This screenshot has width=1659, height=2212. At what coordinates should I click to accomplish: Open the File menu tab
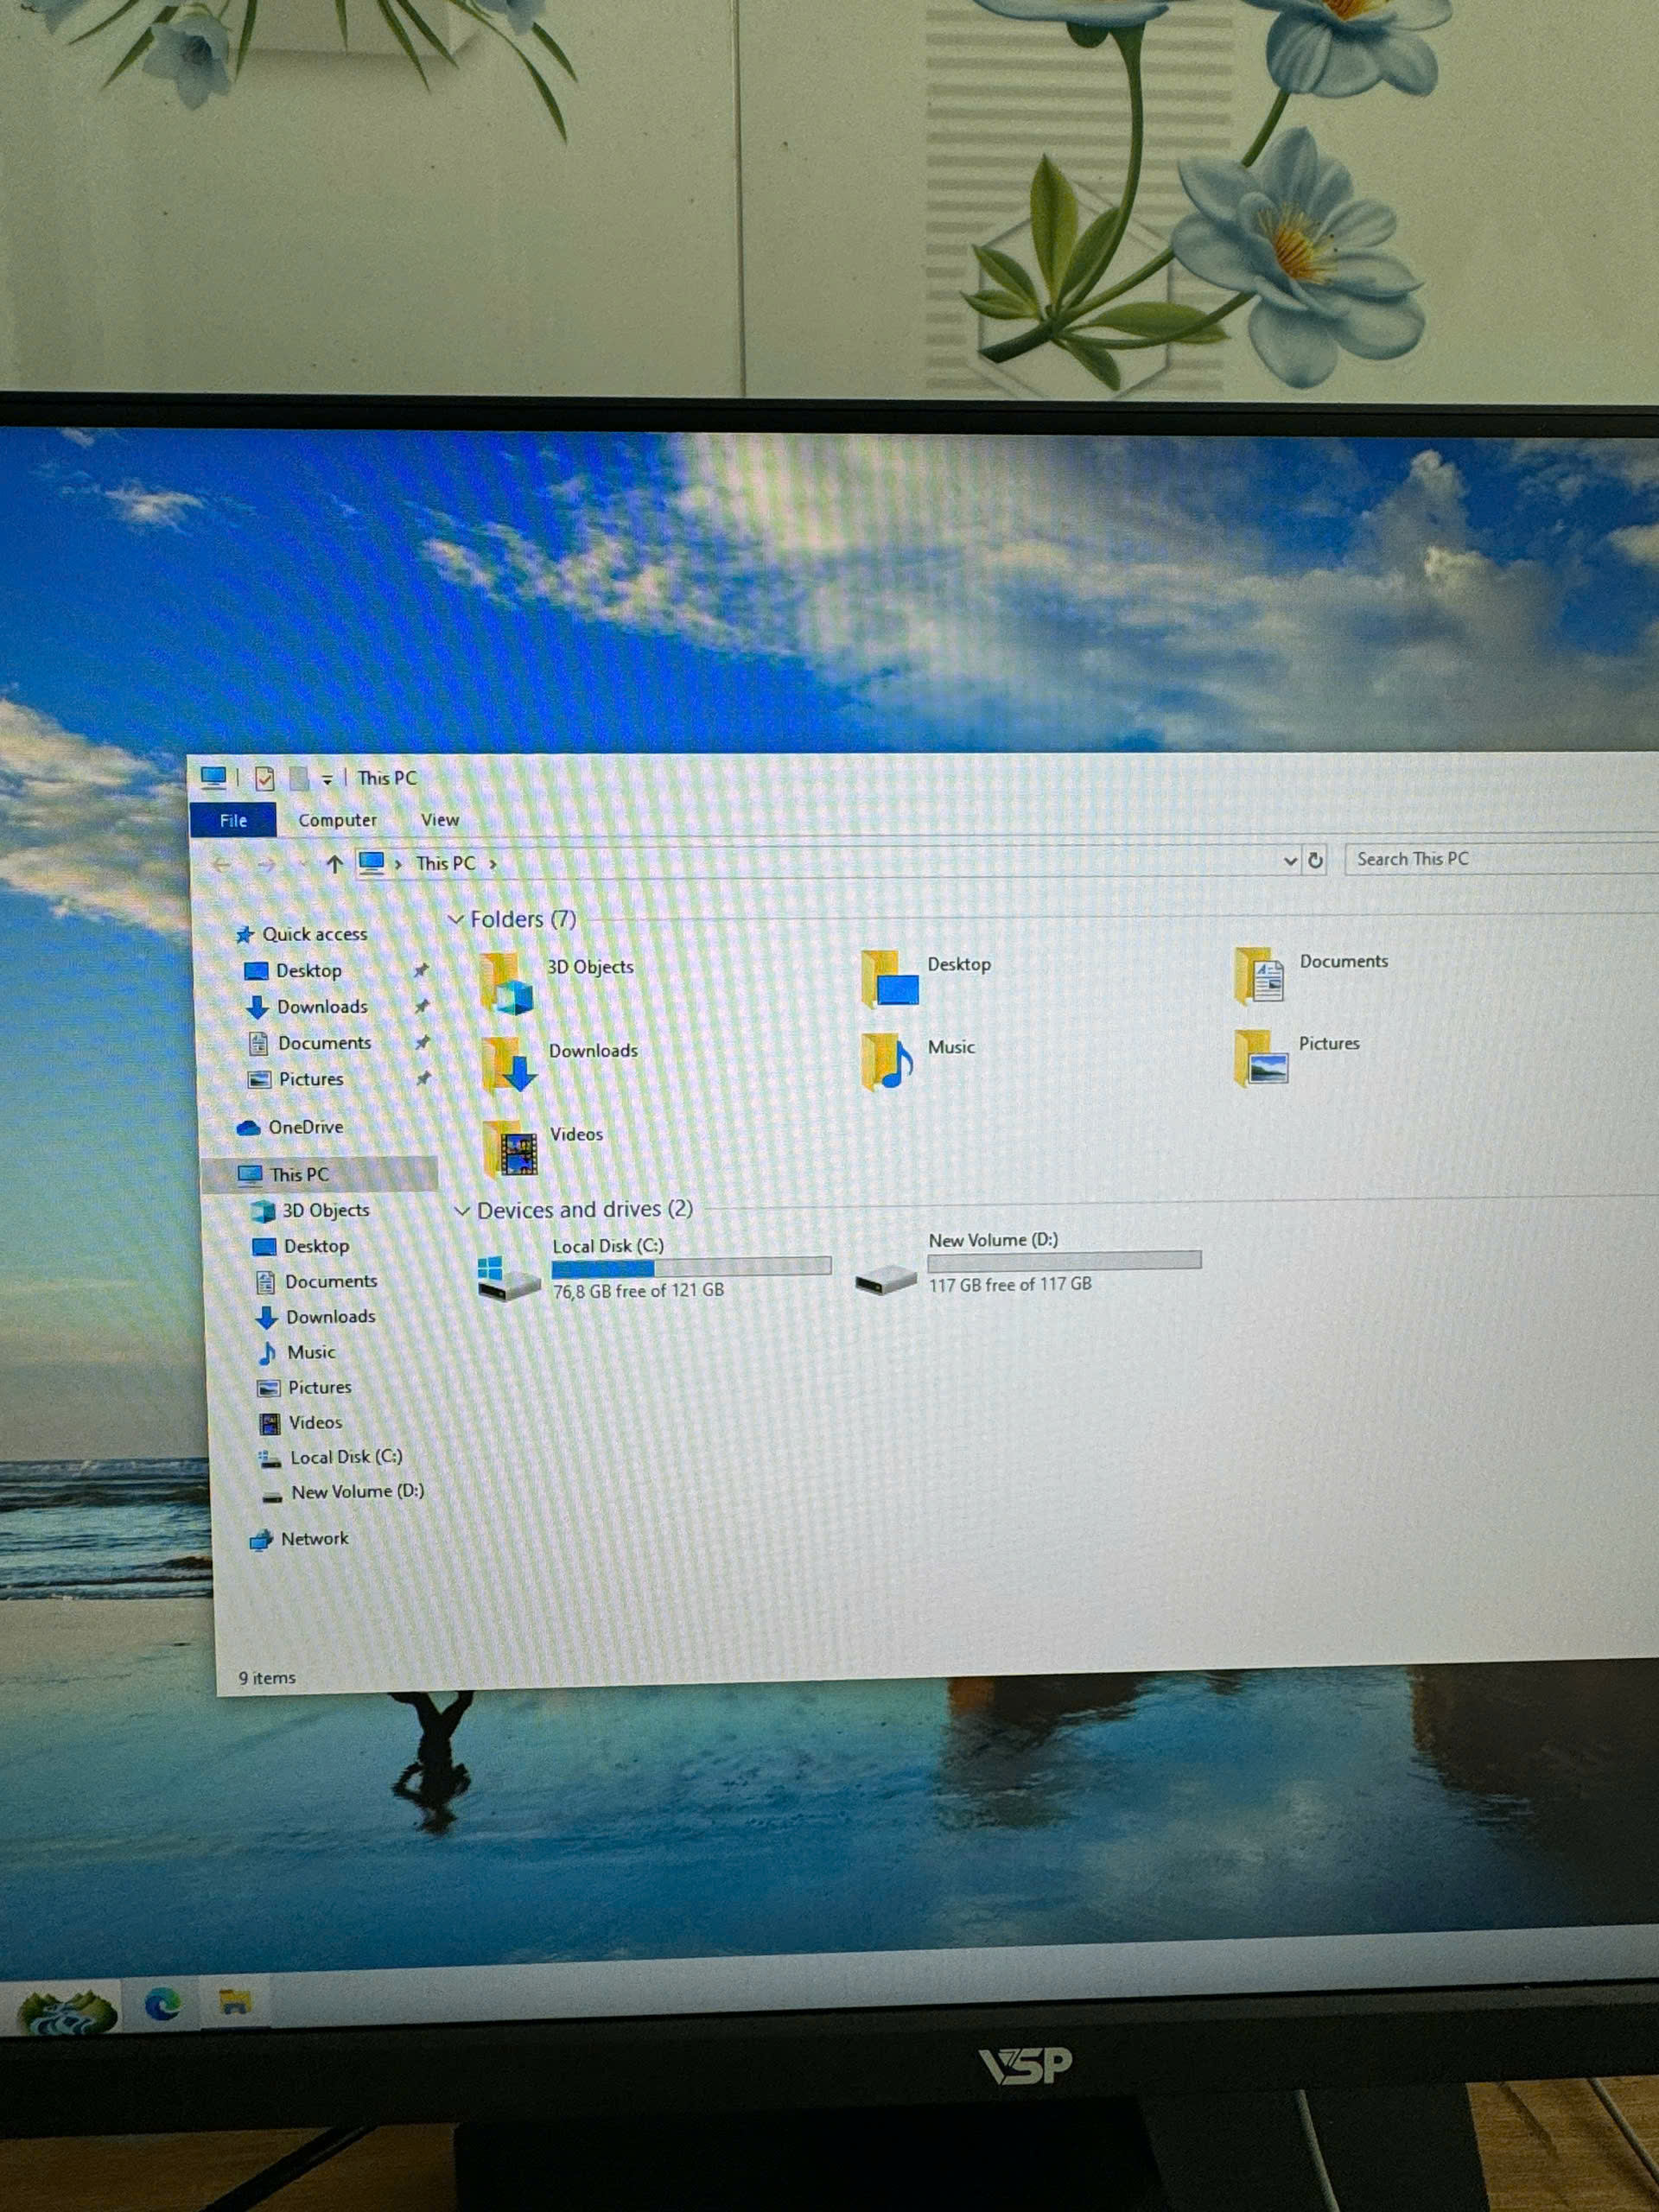[233, 820]
